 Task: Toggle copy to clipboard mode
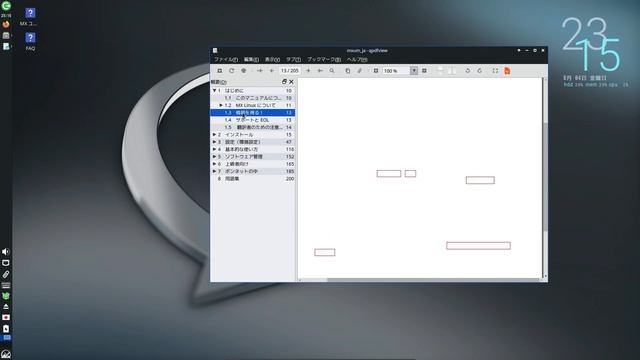pos(347,71)
